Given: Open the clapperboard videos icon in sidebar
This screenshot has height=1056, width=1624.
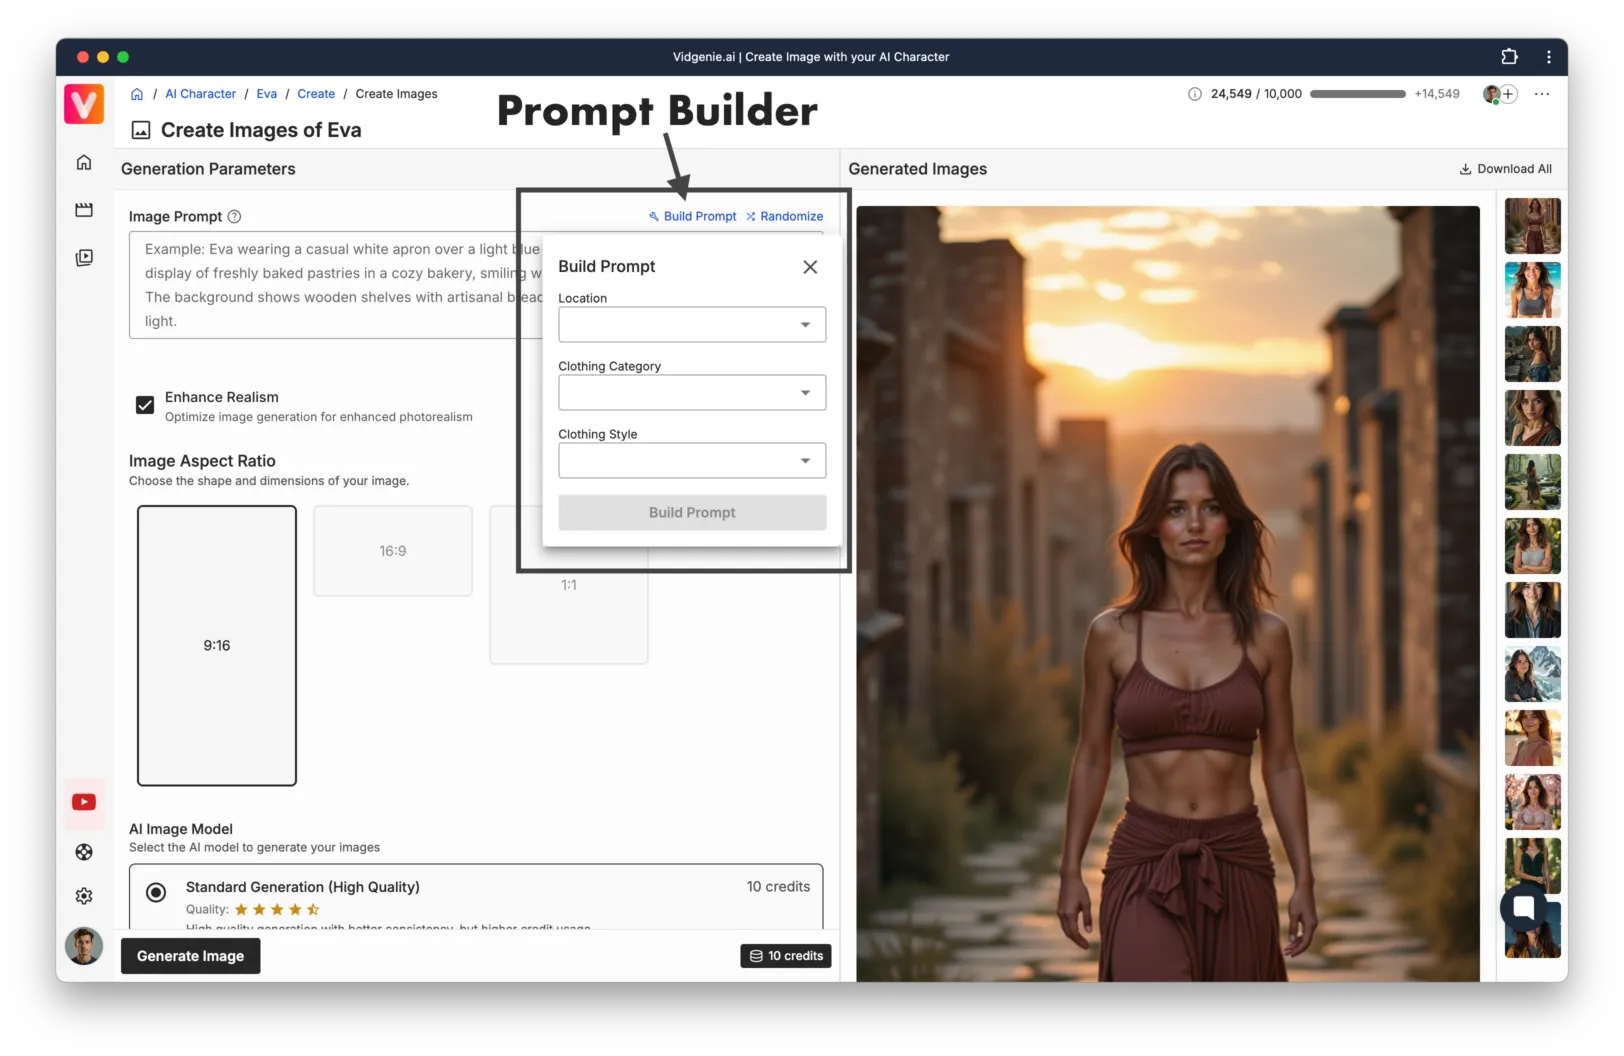Looking at the screenshot, I should pos(84,210).
